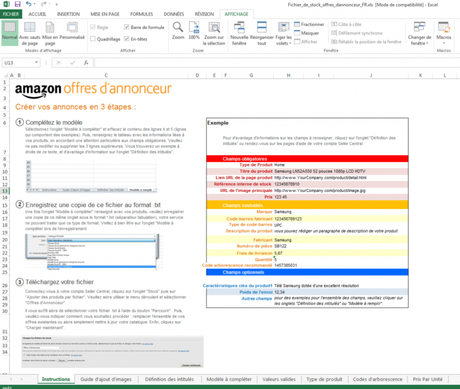
Task: Switch to Modèle à compléter sheet tab
Action: pos(229,379)
